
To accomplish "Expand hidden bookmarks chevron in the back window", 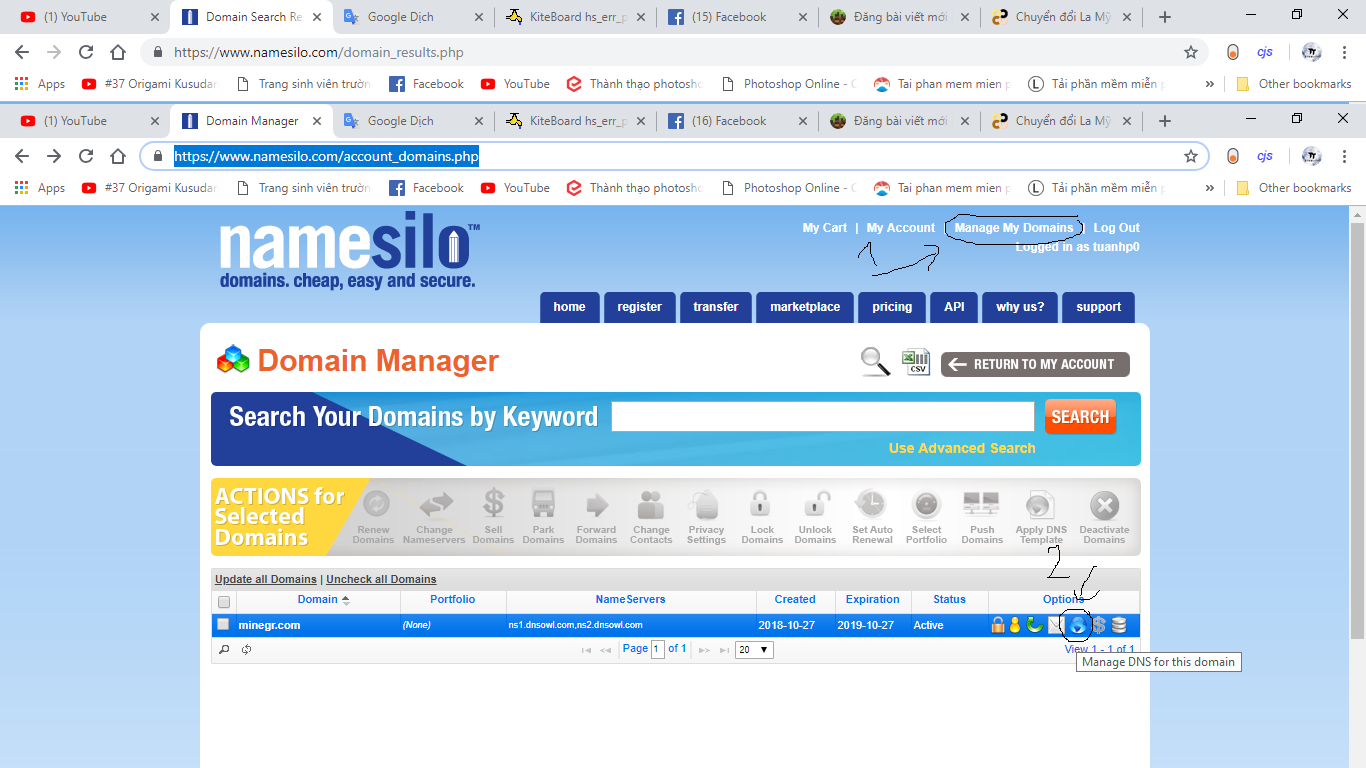I will (x=1210, y=84).
